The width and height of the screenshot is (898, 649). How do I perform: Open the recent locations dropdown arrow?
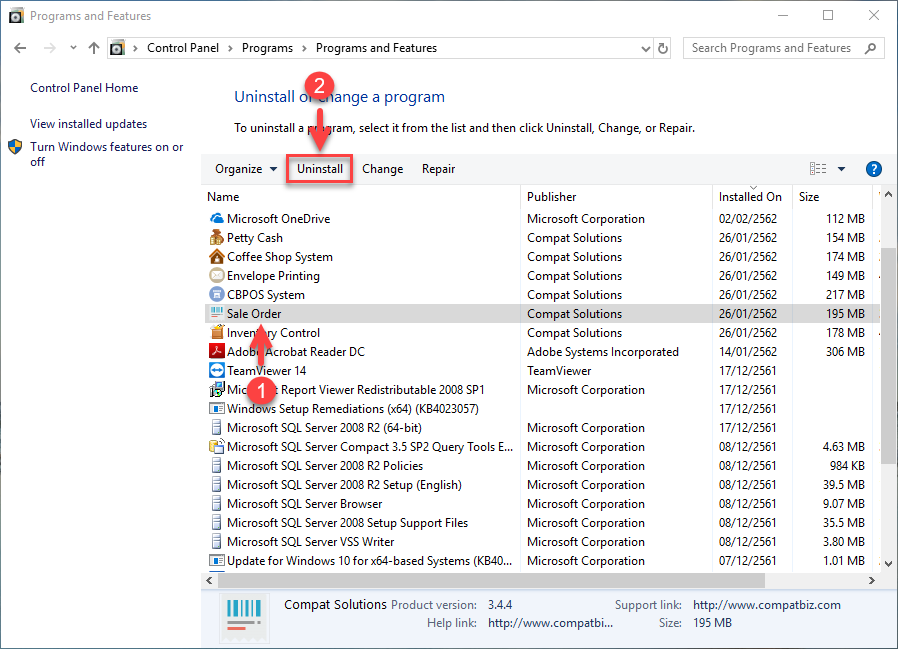(73, 48)
